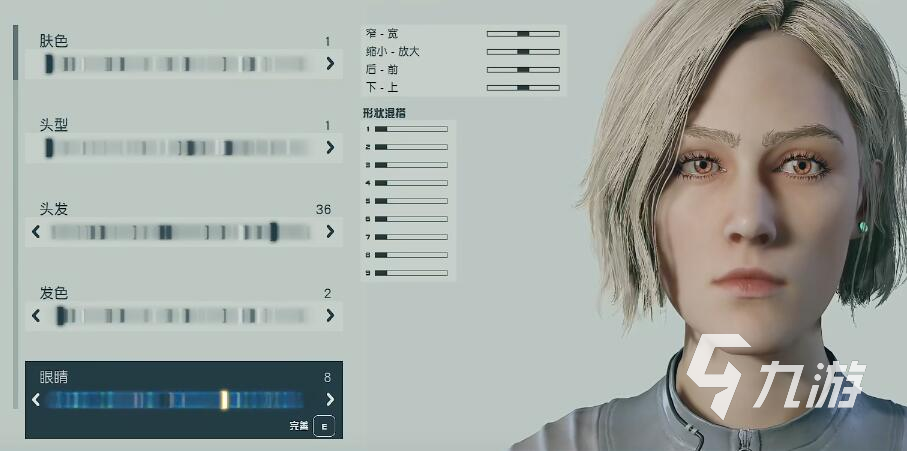The image size is (907, 451).
Task: Pick a tone on the 肤色 swatch strip
Action: [x=180, y=64]
